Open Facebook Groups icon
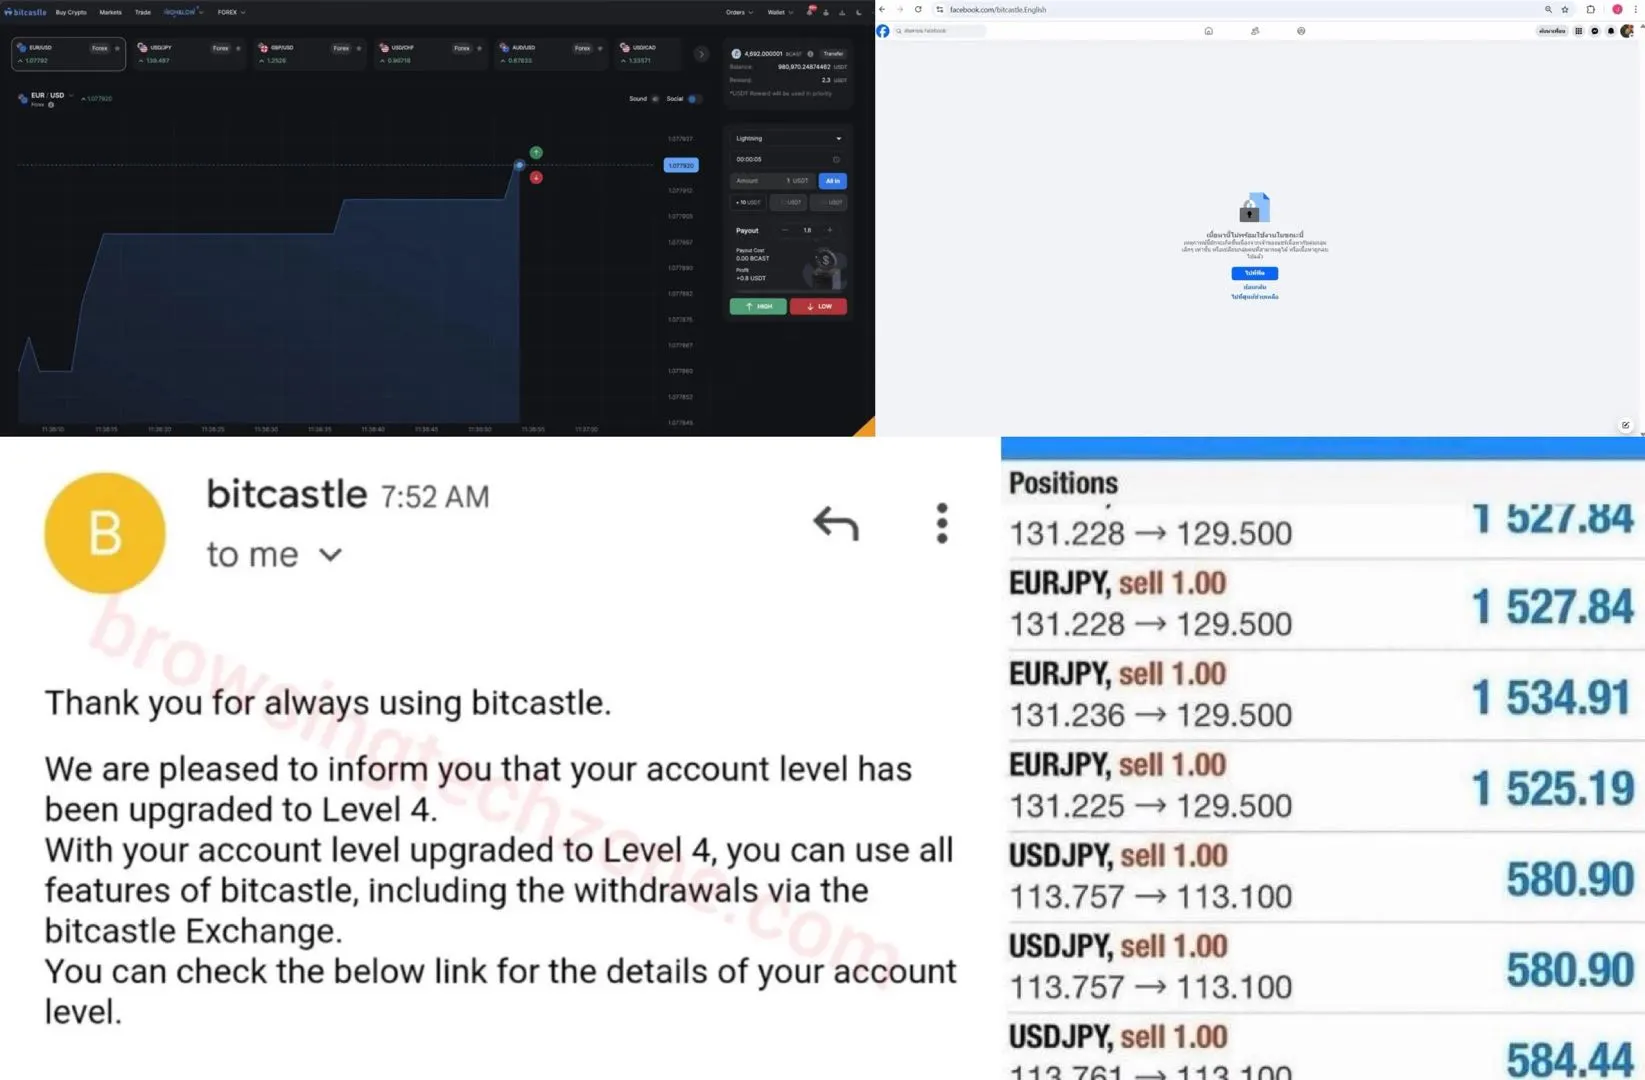The width and height of the screenshot is (1645, 1080). [1301, 31]
